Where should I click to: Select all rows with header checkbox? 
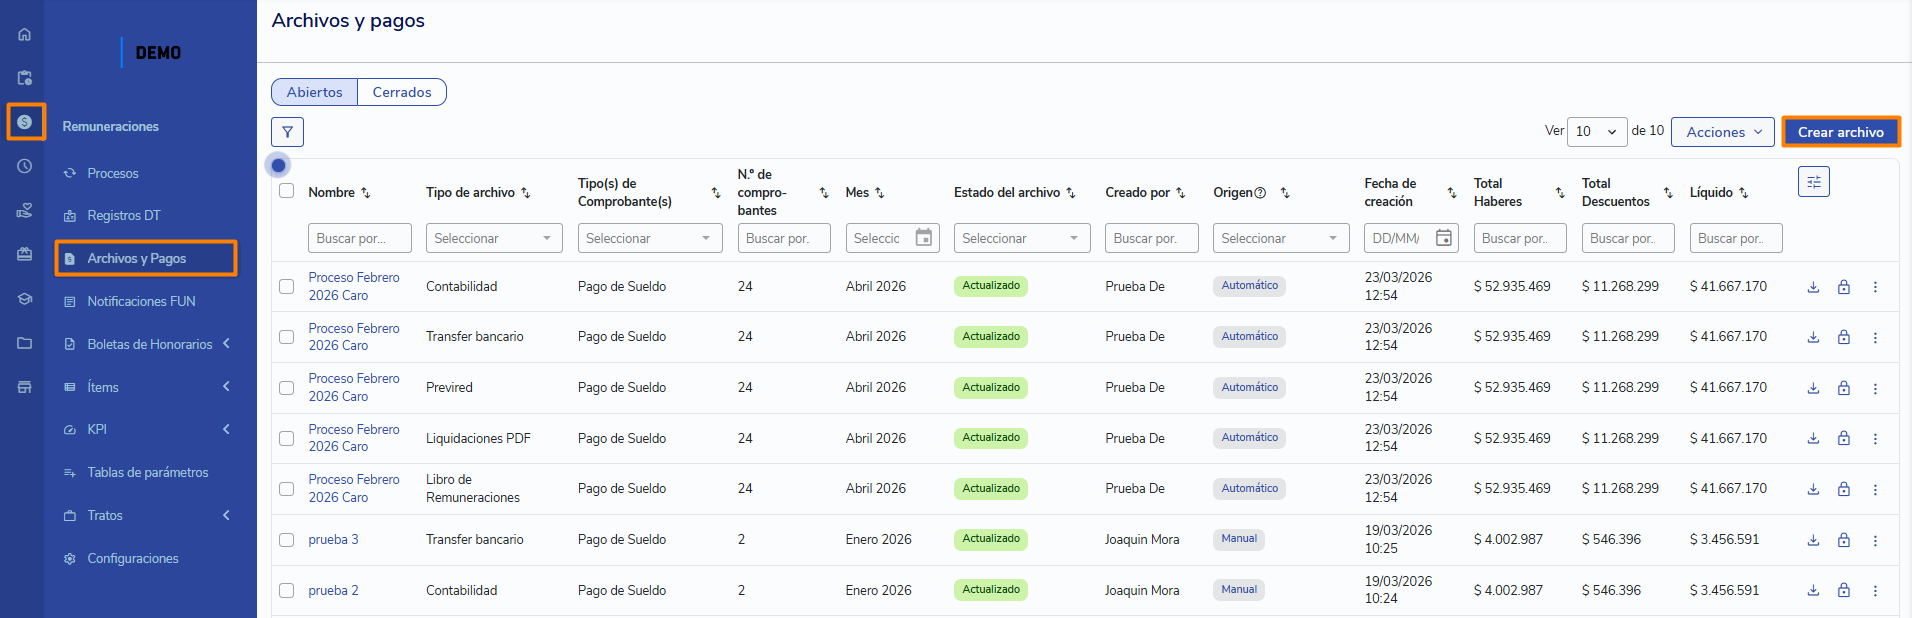click(287, 191)
